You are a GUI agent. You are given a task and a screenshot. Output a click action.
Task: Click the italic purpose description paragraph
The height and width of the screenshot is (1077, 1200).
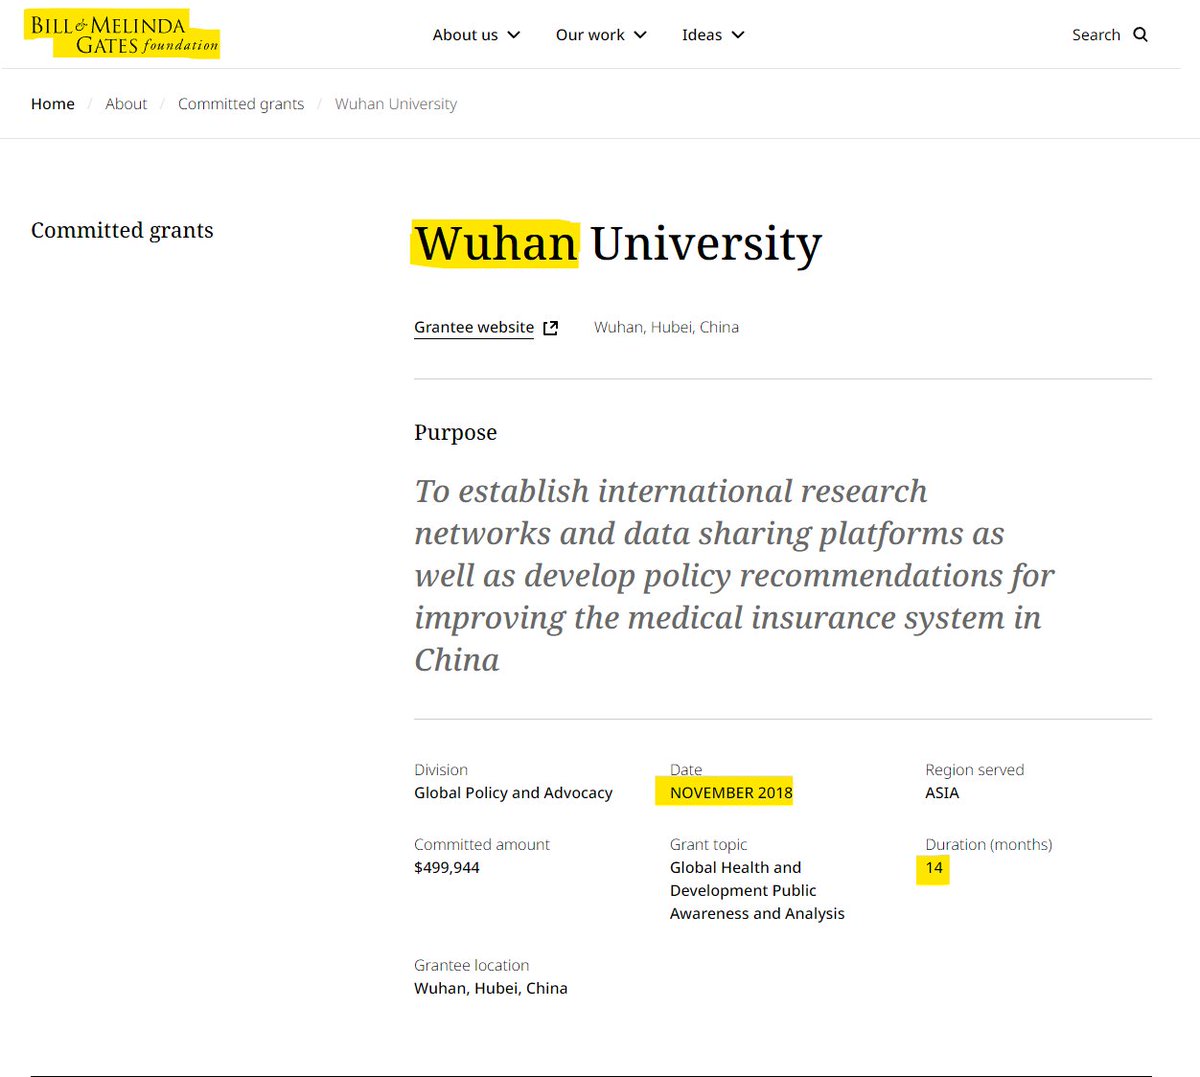click(734, 575)
